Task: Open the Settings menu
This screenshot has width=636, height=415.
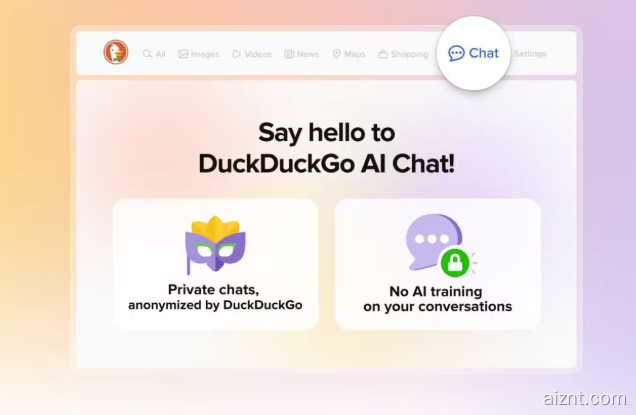Action: point(530,54)
